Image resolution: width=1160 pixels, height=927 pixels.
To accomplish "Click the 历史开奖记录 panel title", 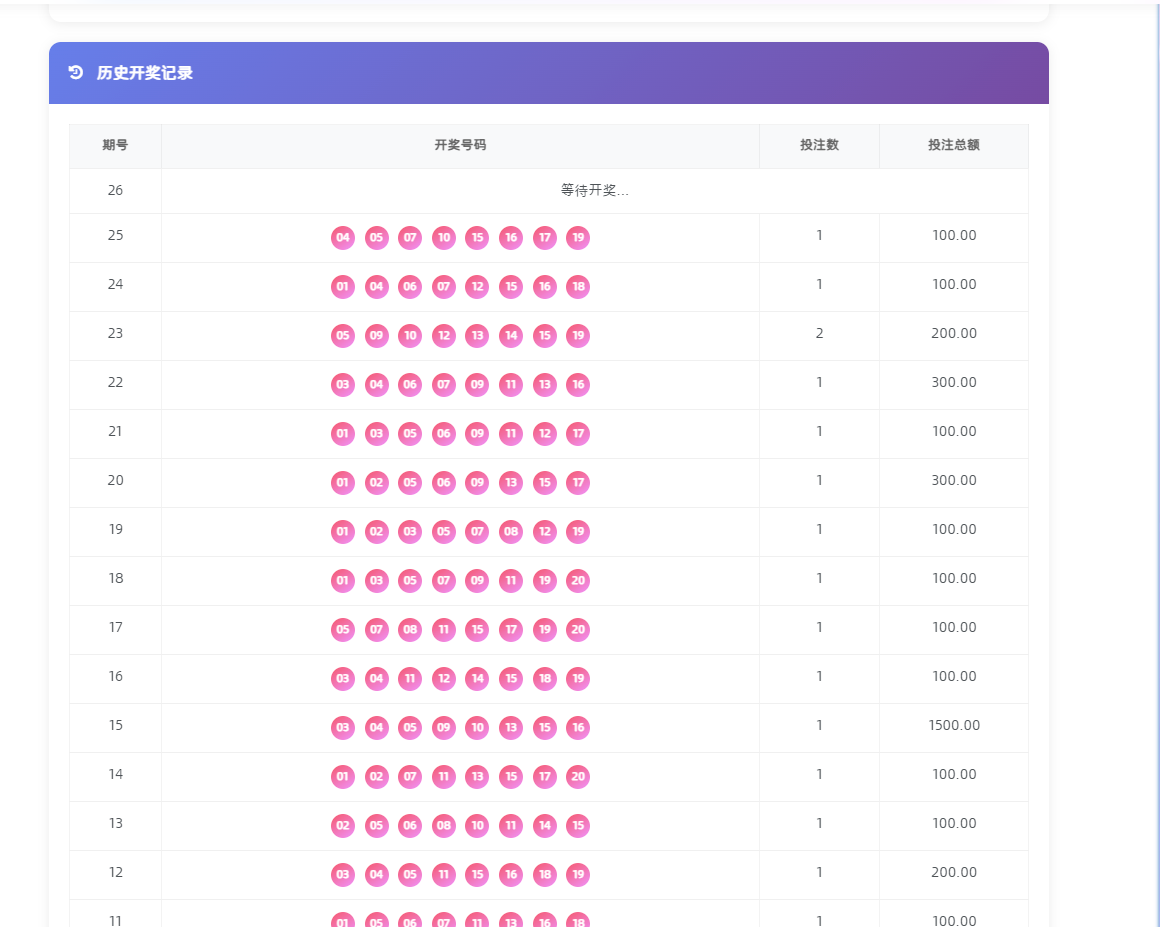I will (x=145, y=73).
